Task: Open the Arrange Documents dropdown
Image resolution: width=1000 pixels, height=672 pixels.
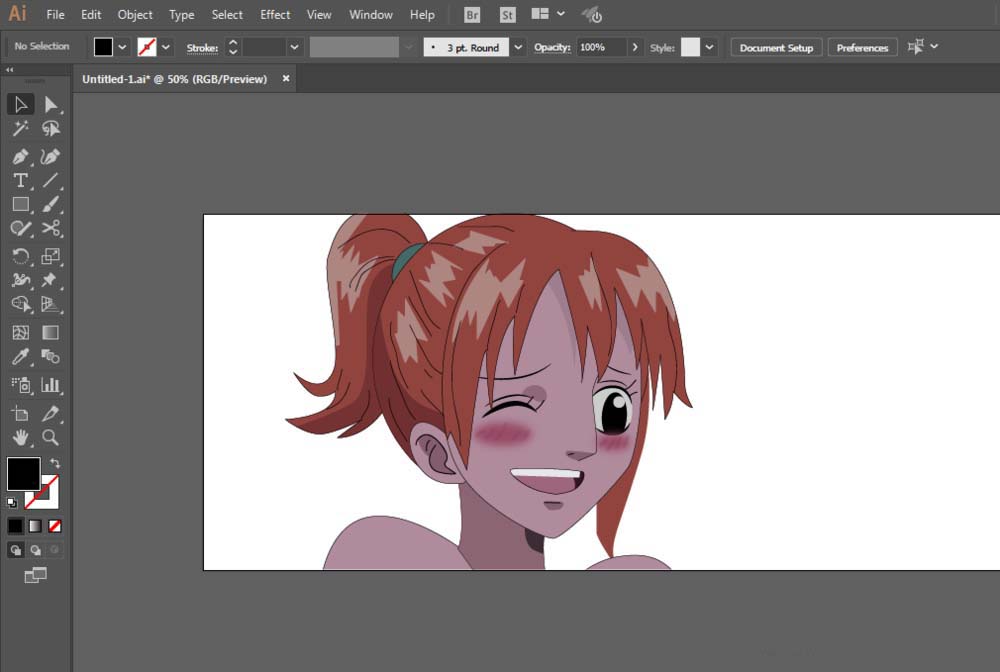Action: point(548,14)
